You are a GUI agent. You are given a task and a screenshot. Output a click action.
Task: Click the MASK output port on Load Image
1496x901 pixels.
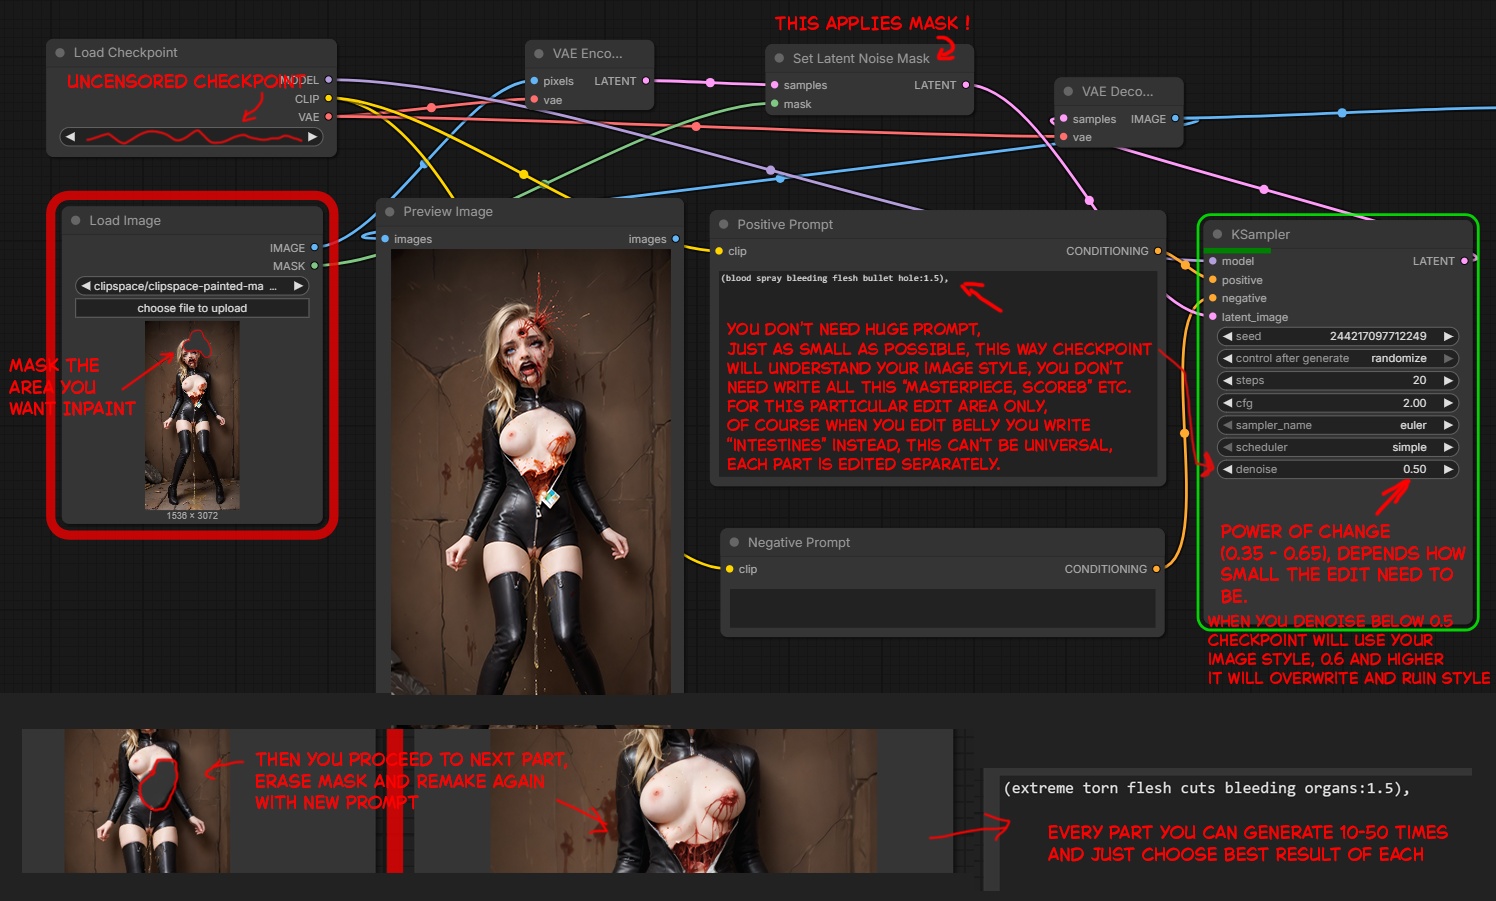point(314,266)
